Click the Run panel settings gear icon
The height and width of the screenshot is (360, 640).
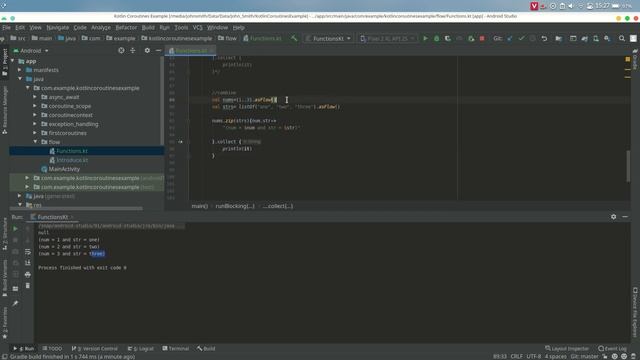[x=613, y=217]
